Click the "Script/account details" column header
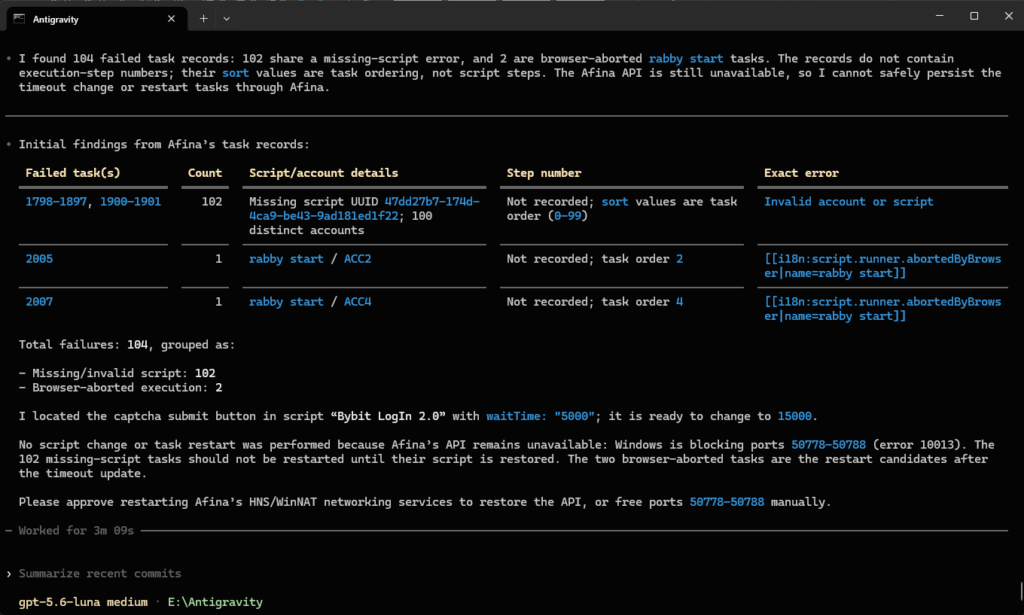Image resolution: width=1024 pixels, height=615 pixels. (323, 173)
